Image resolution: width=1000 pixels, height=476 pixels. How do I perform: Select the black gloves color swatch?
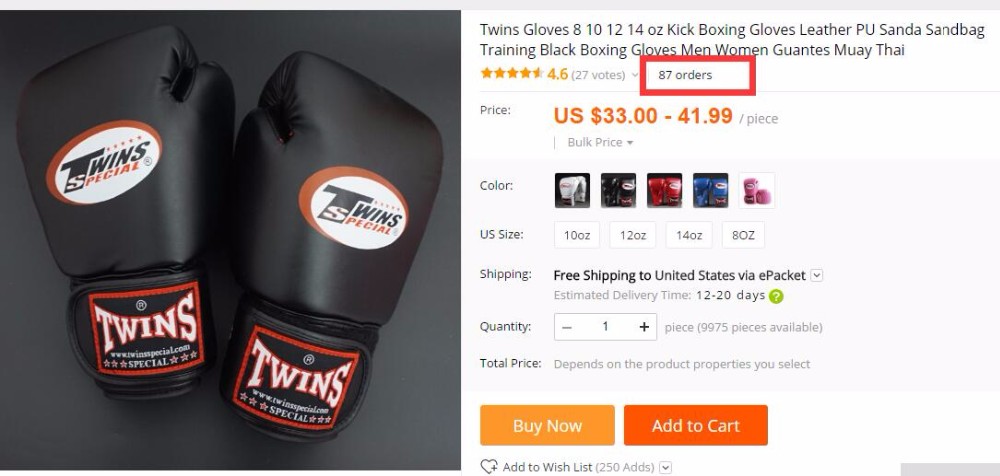point(618,190)
